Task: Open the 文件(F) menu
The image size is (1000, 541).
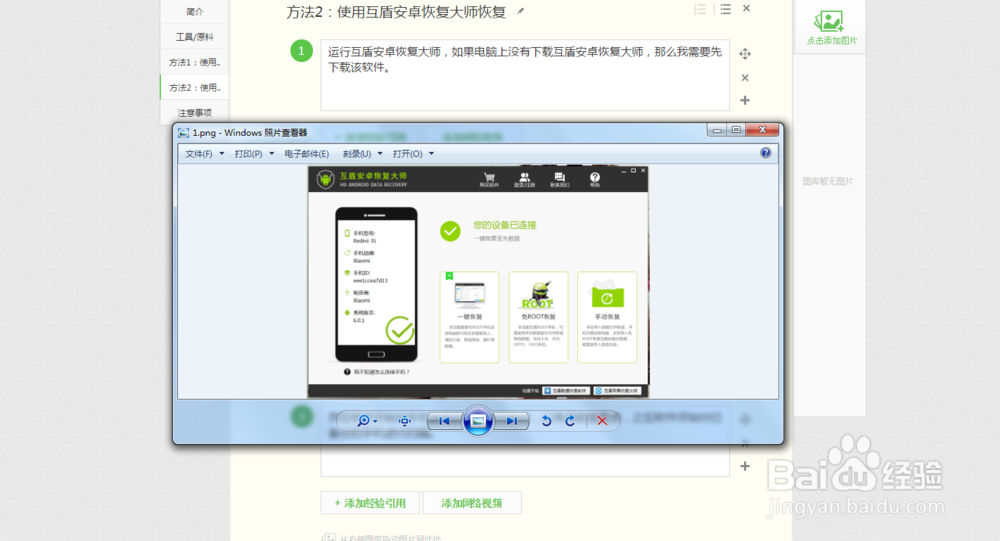Action: tap(199, 154)
